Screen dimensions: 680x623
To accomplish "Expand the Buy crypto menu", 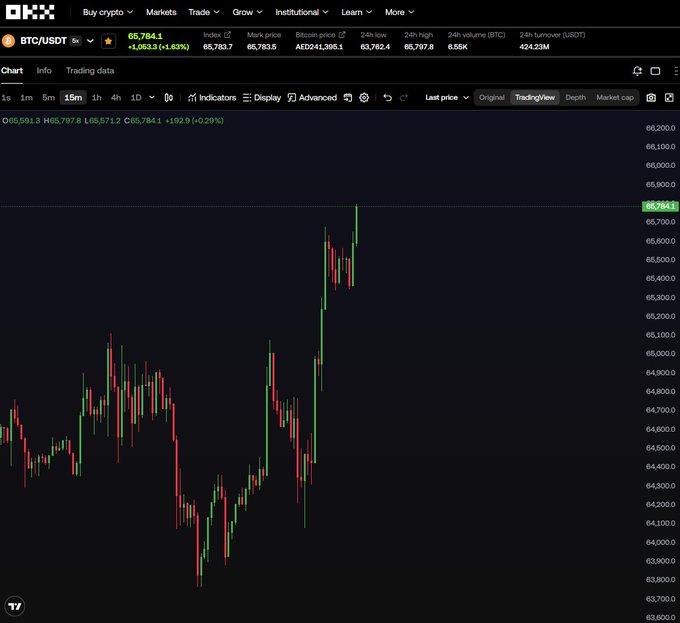I will coord(108,12).
